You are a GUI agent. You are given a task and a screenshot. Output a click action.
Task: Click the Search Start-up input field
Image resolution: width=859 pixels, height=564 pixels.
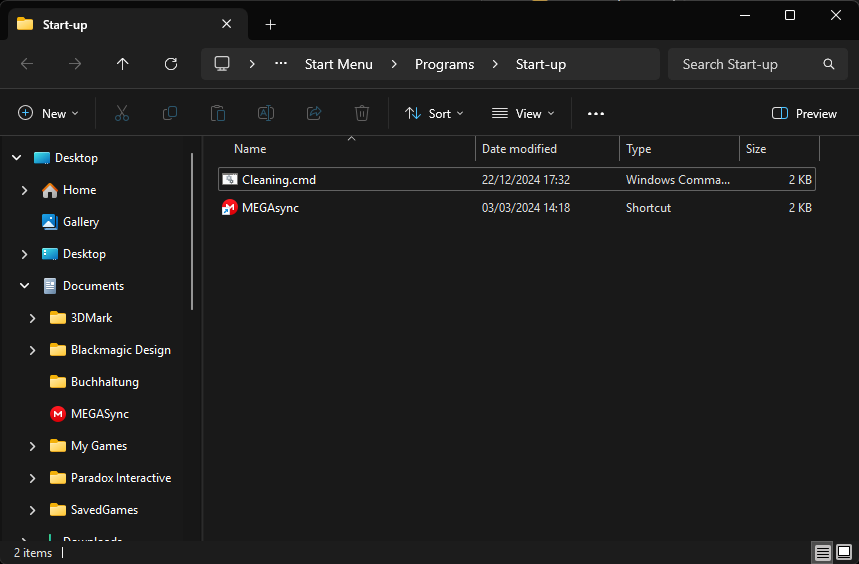click(745, 64)
